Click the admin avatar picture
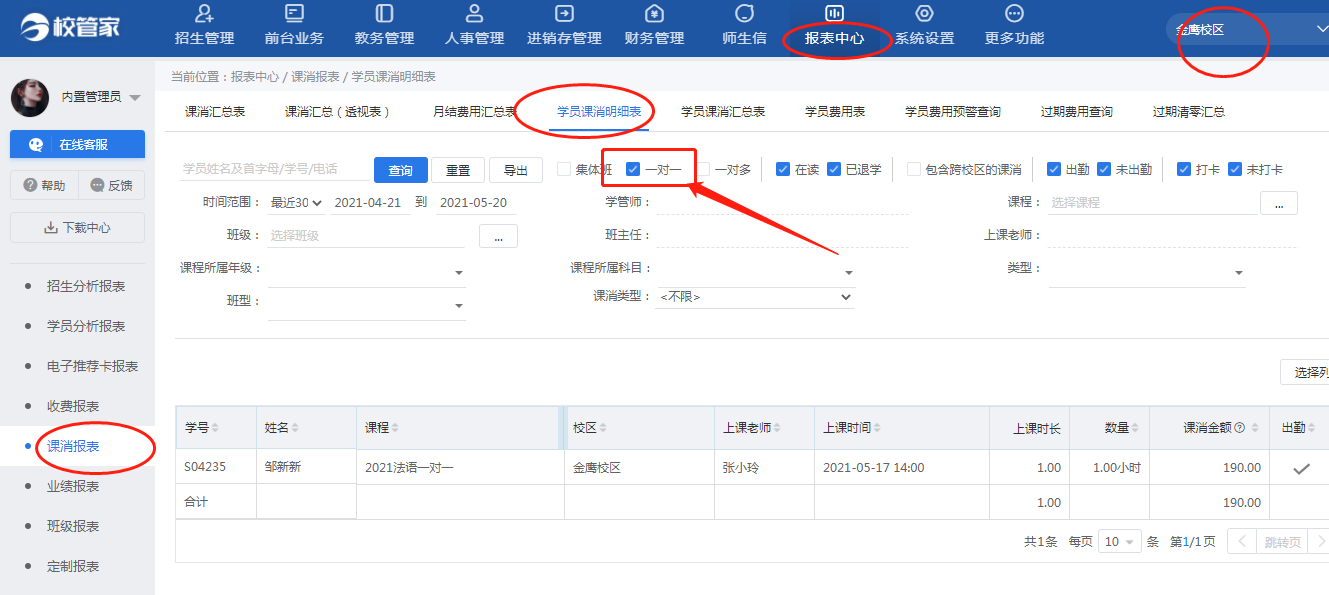1329x595 pixels. click(x=29, y=97)
